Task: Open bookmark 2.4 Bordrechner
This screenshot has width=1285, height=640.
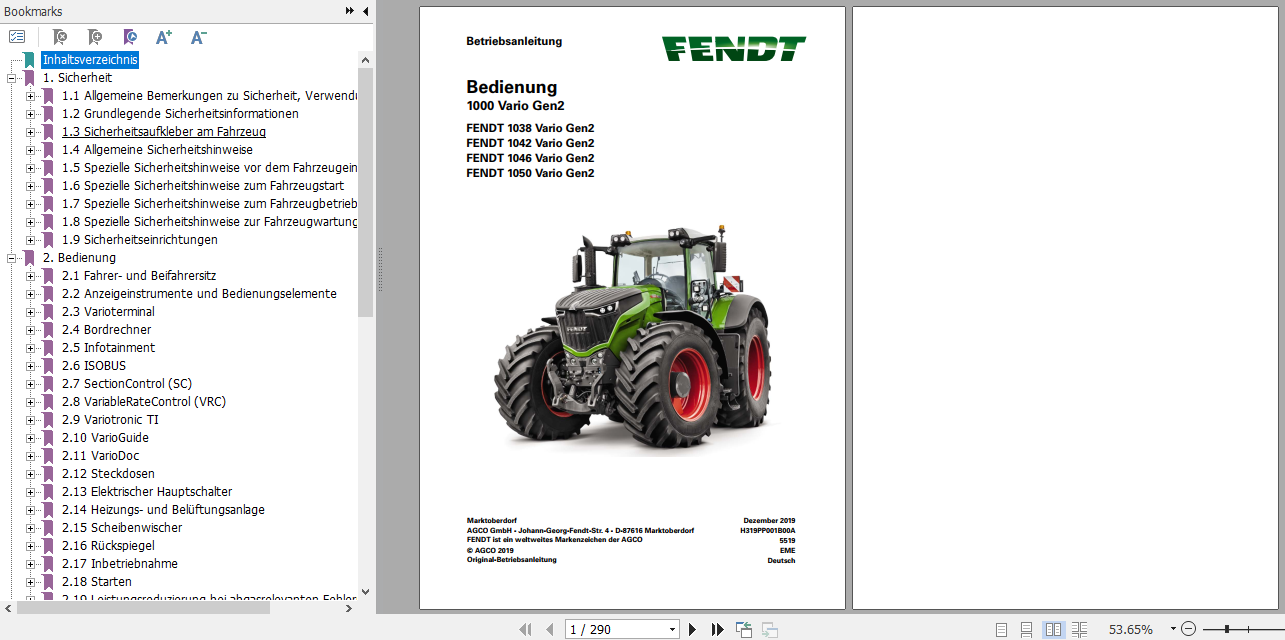Action: (x=106, y=330)
